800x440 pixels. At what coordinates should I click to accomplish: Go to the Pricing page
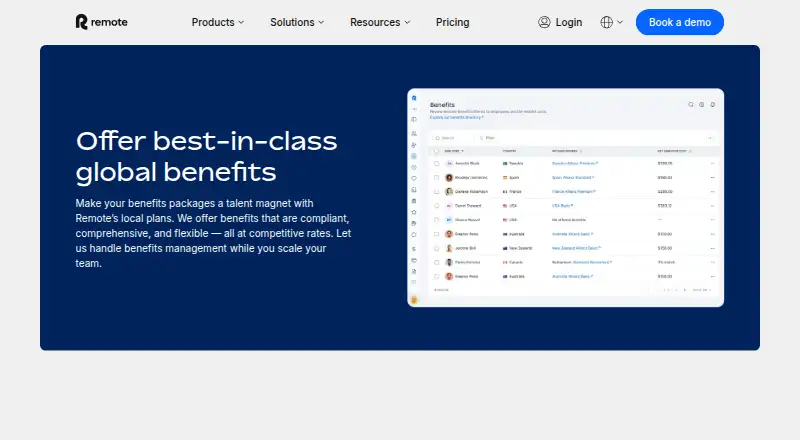[x=453, y=22]
